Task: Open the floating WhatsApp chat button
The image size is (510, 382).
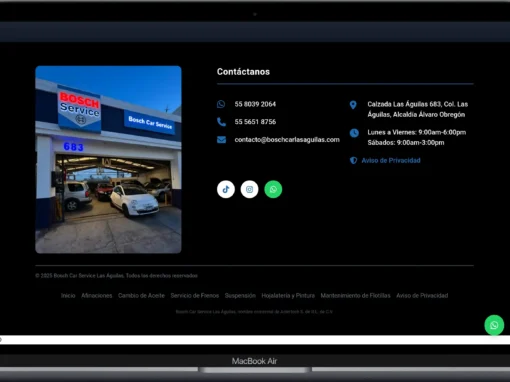Action: 494,325
